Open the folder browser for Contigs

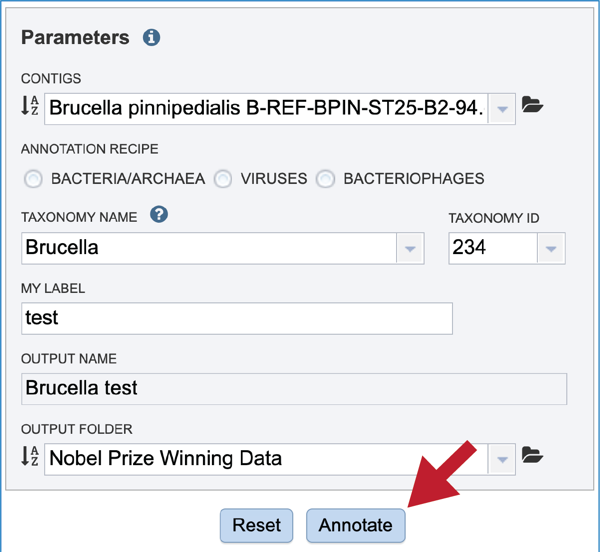coord(532,104)
